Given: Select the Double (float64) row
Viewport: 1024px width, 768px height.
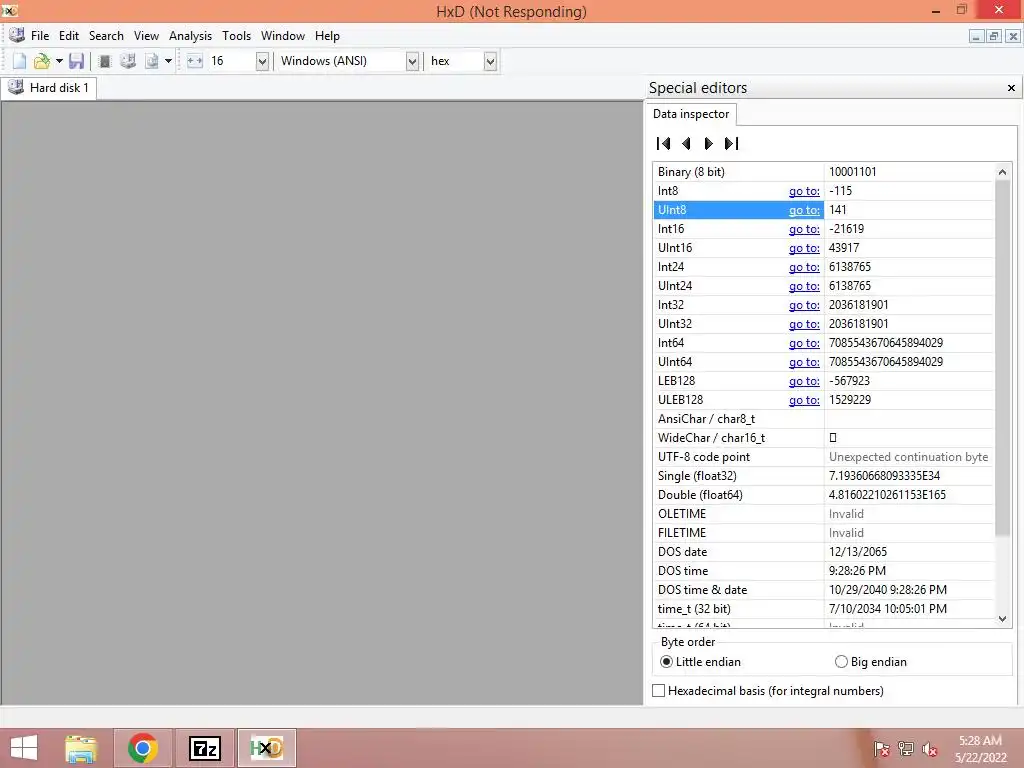Looking at the screenshot, I should [824, 495].
